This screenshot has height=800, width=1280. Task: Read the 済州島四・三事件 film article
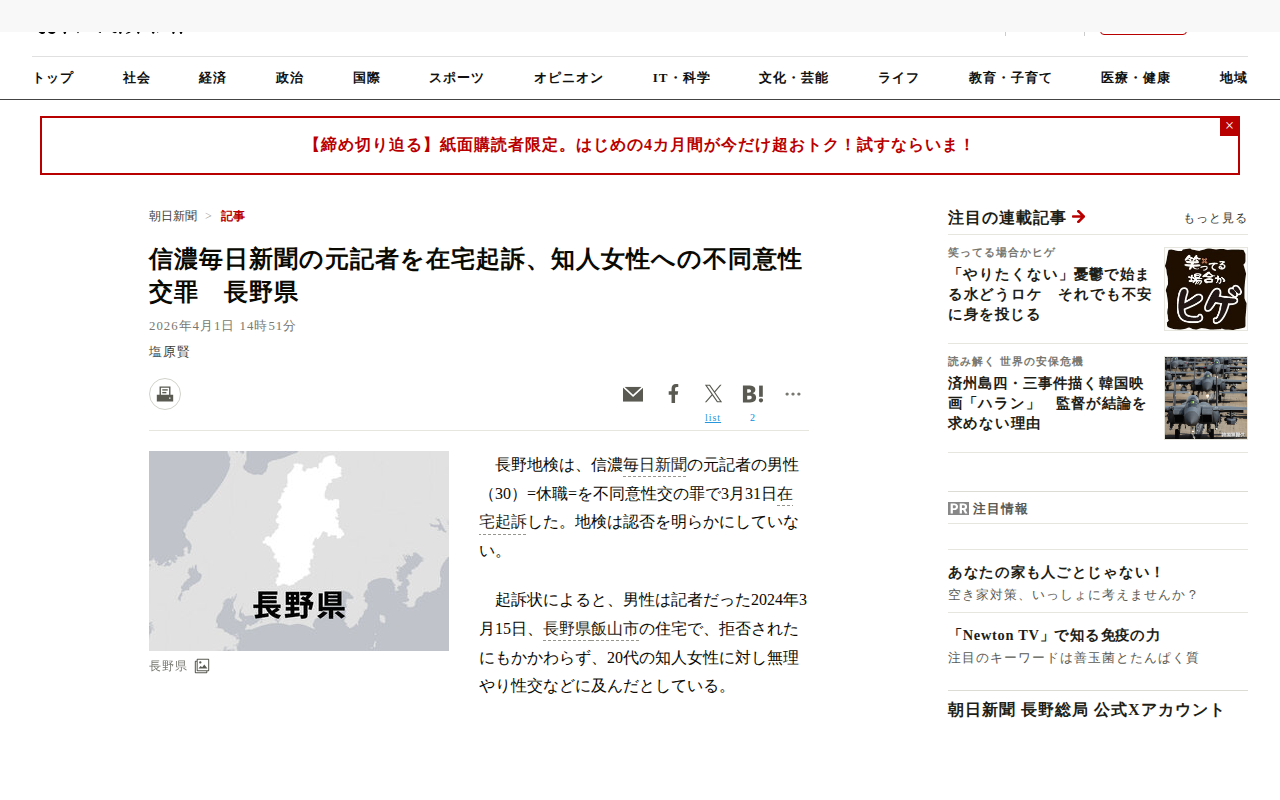(x=1047, y=403)
